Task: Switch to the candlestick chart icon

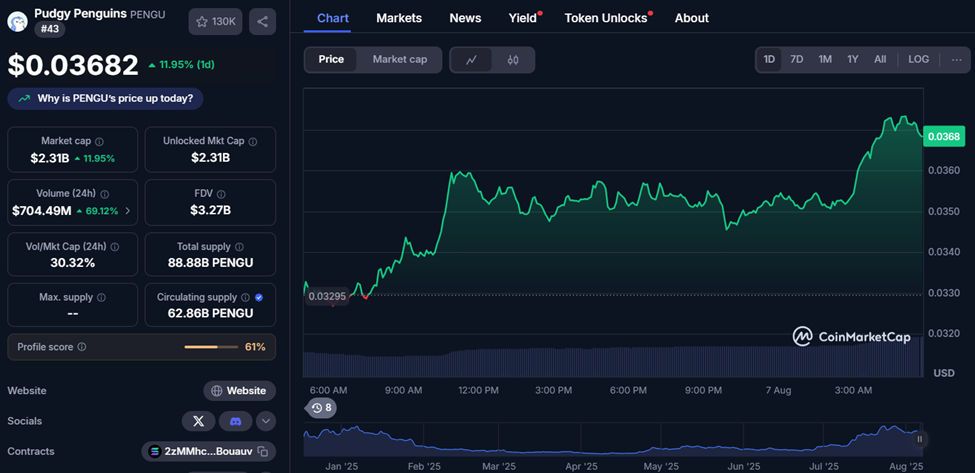Action: 513,60
